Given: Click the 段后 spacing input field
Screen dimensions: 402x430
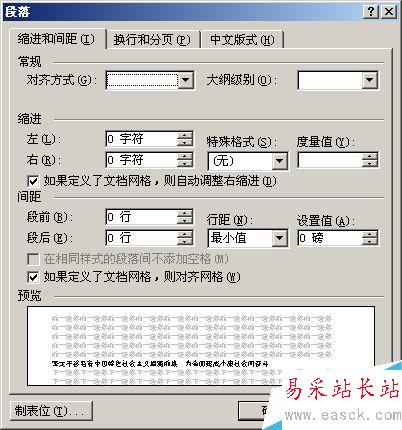Looking at the screenshot, I should click(142, 238).
